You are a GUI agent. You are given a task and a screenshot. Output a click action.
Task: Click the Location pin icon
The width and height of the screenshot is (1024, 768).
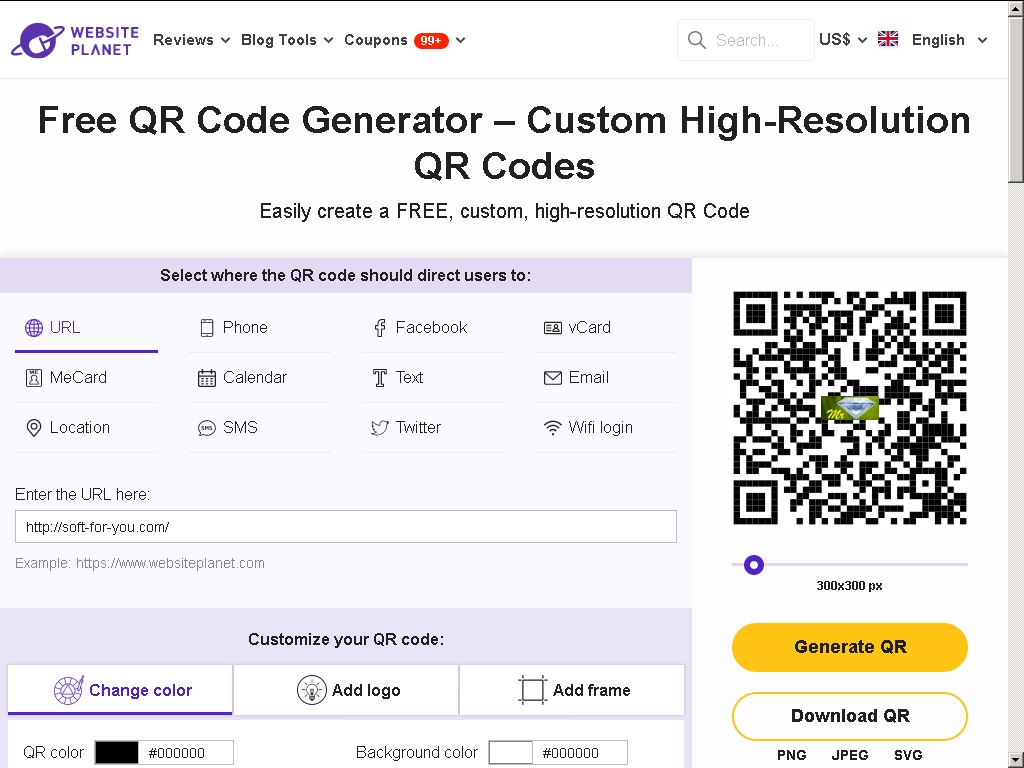[x=33, y=428]
